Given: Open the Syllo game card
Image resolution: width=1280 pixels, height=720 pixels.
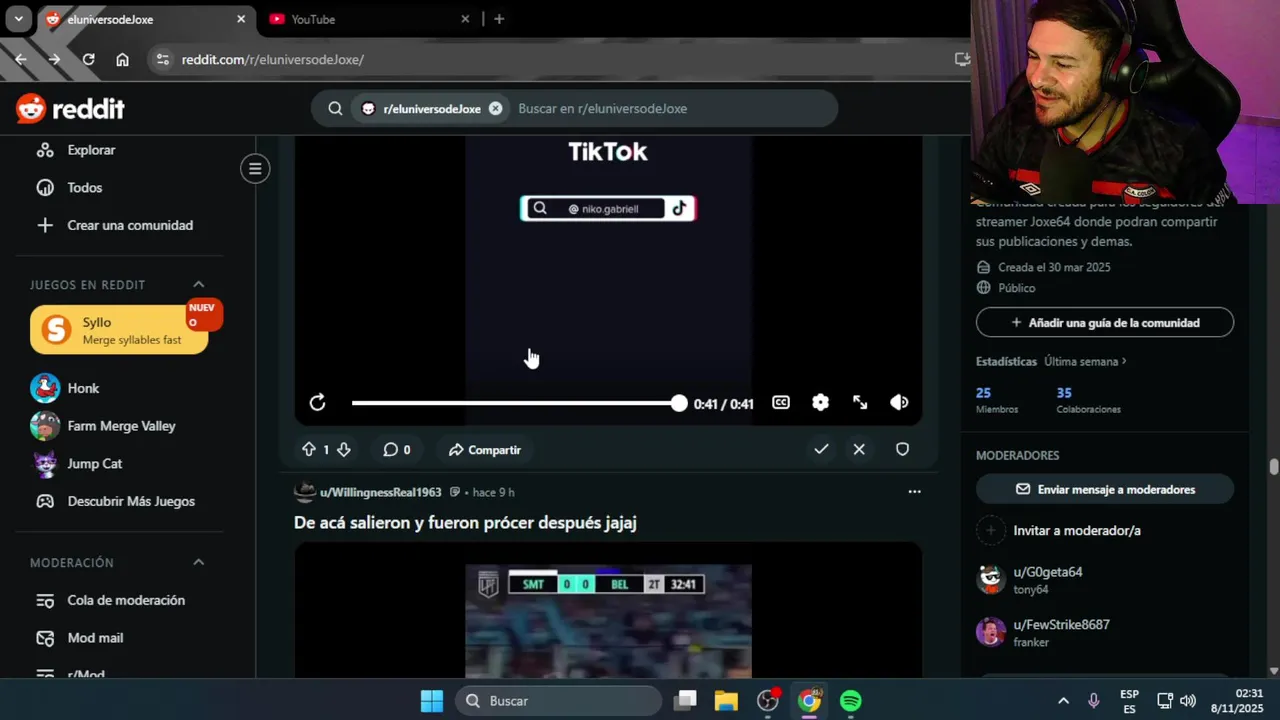Looking at the screenshot, I should 119,330.
